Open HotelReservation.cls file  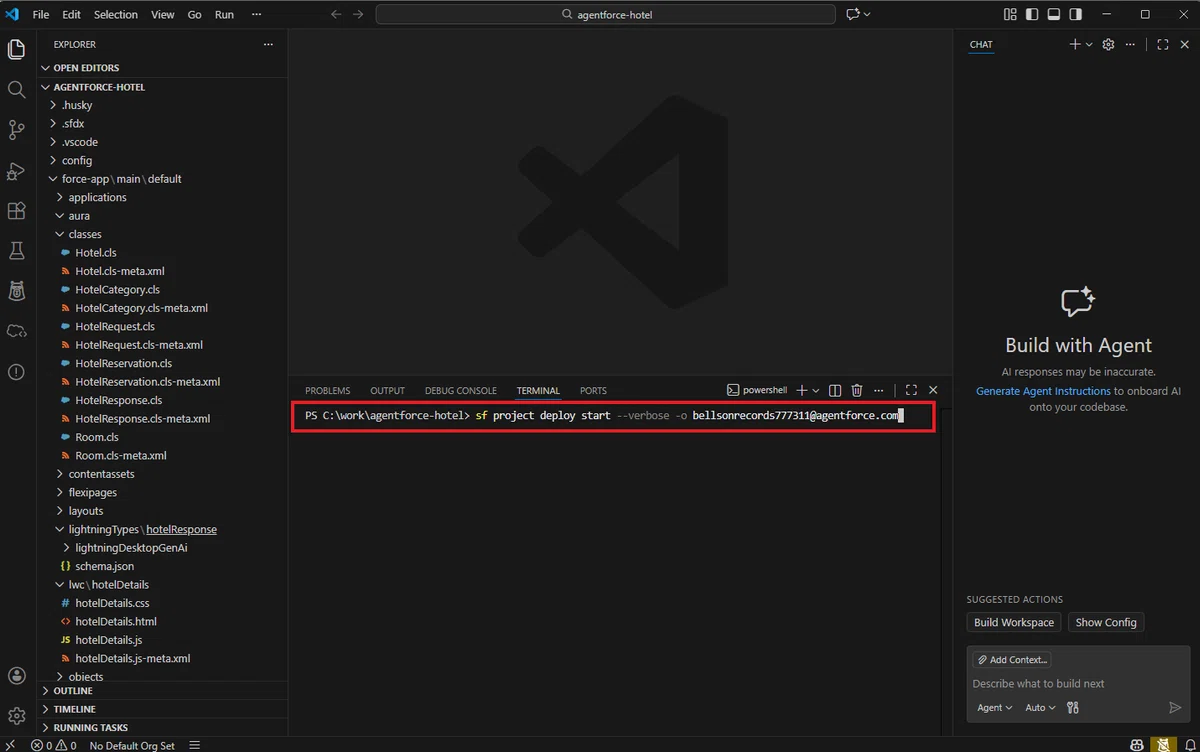[123, 363]
